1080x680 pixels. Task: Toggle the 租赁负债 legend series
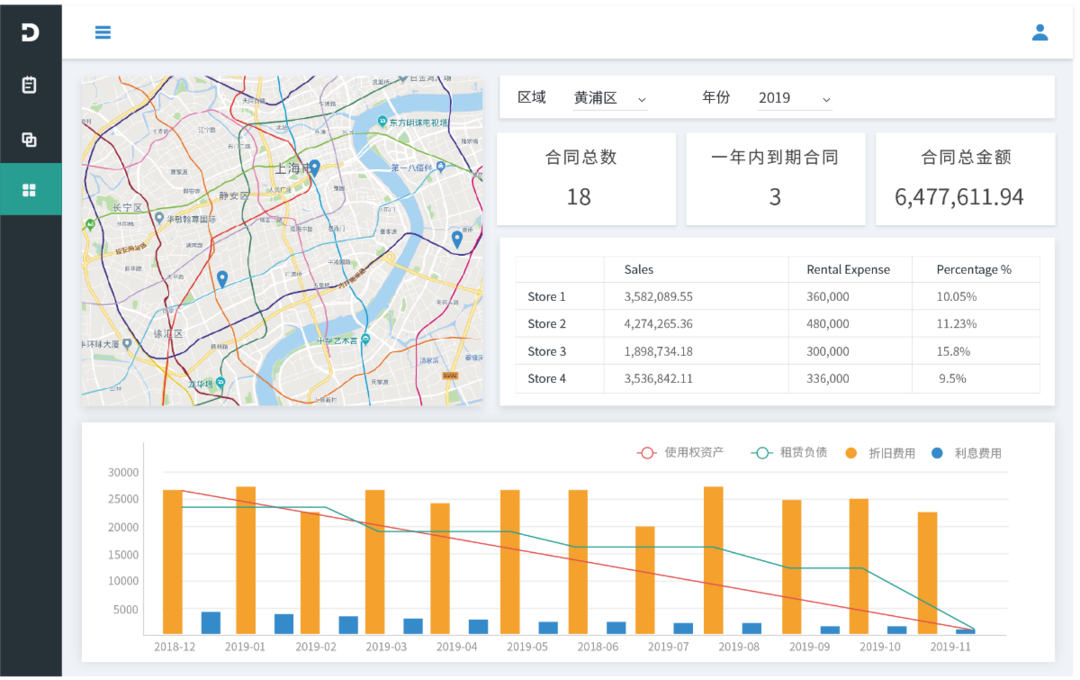tap(789, 453)
